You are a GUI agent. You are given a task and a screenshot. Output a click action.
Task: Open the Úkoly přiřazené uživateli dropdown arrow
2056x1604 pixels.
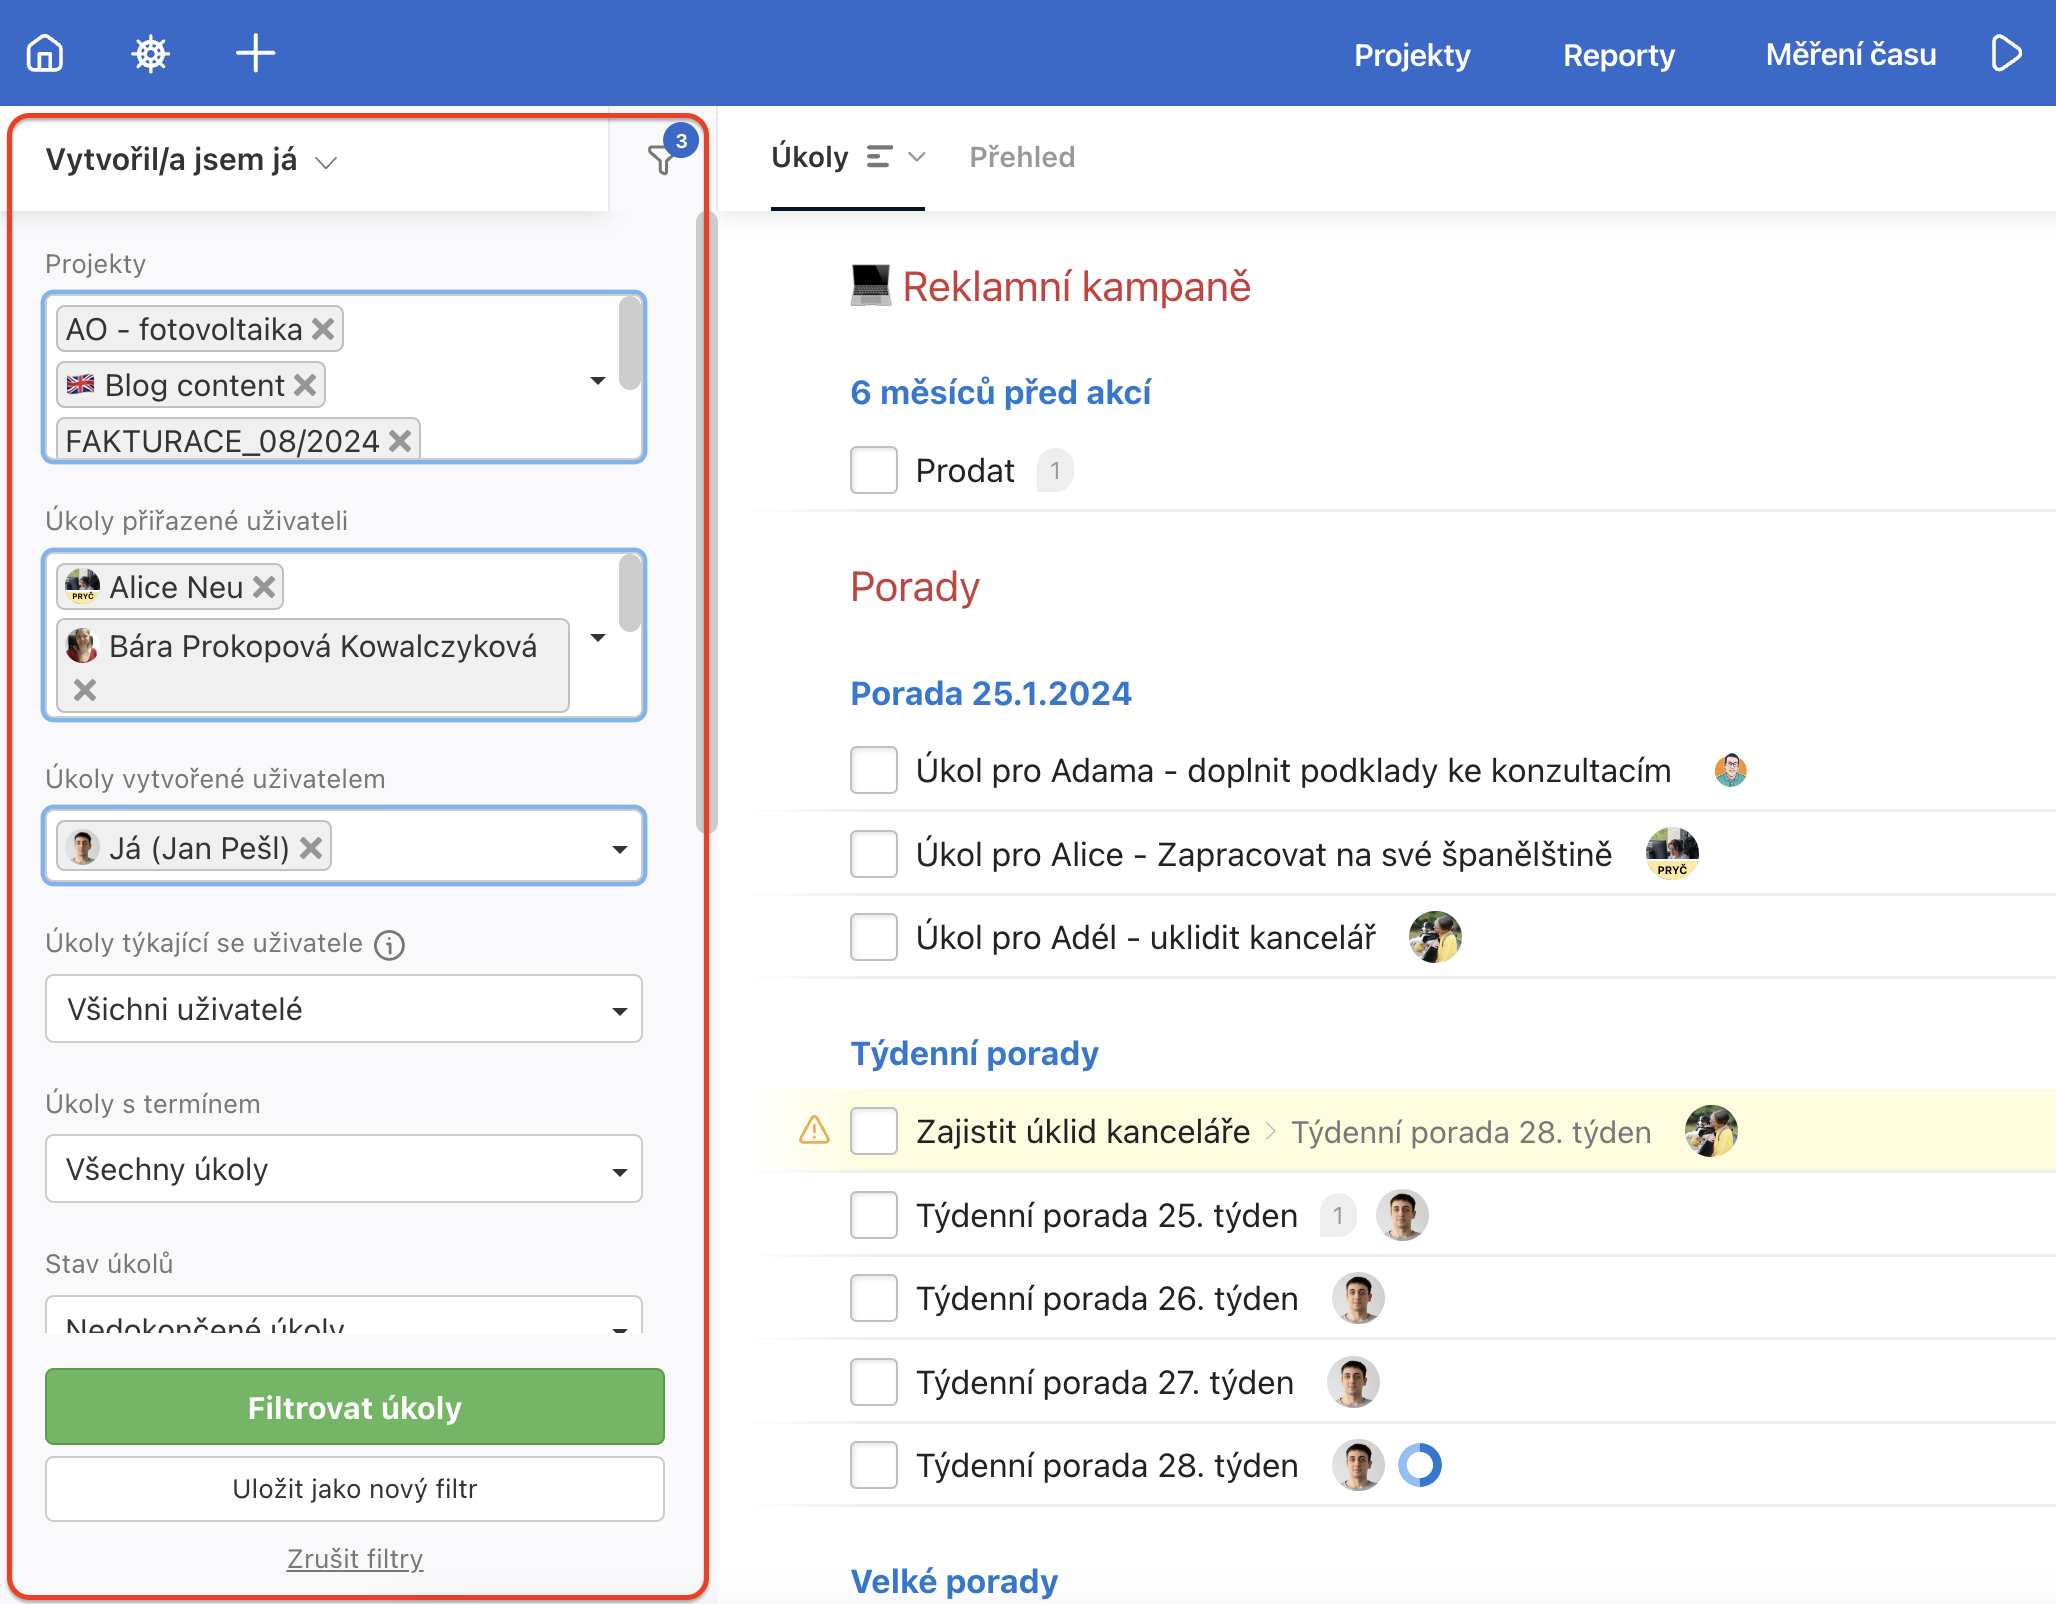pos(598,638)
